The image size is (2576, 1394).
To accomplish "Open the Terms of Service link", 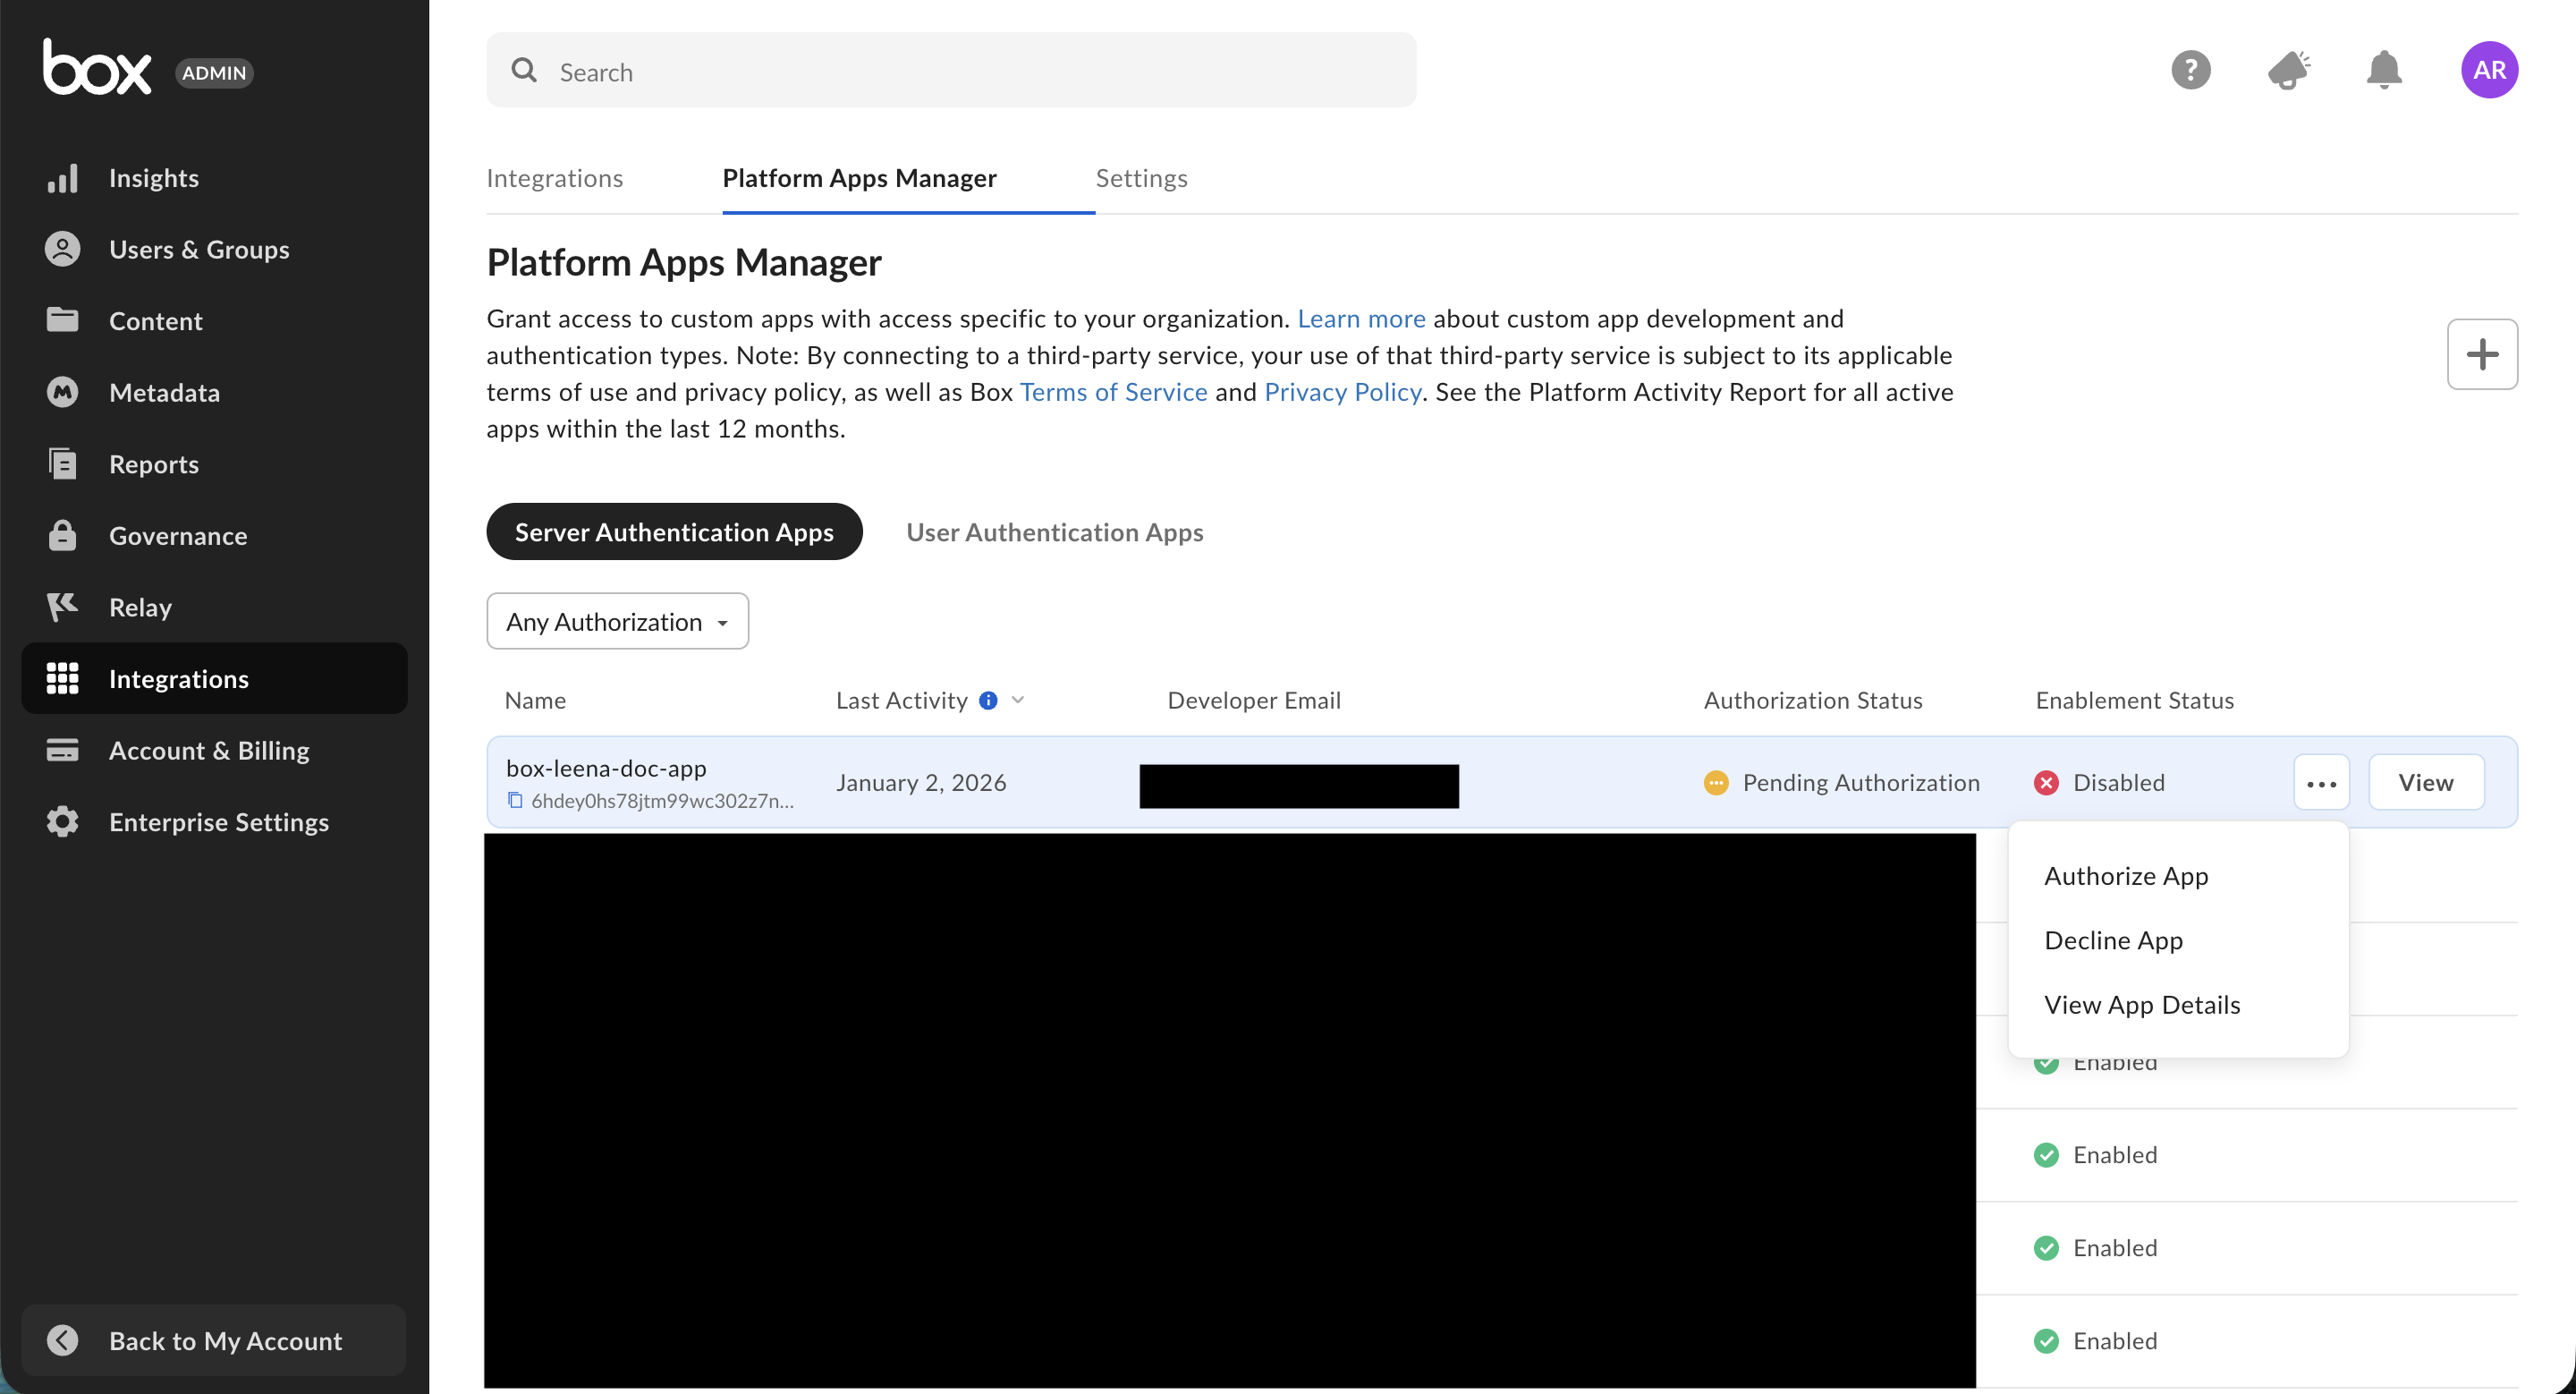I will tap(1113, 392).
